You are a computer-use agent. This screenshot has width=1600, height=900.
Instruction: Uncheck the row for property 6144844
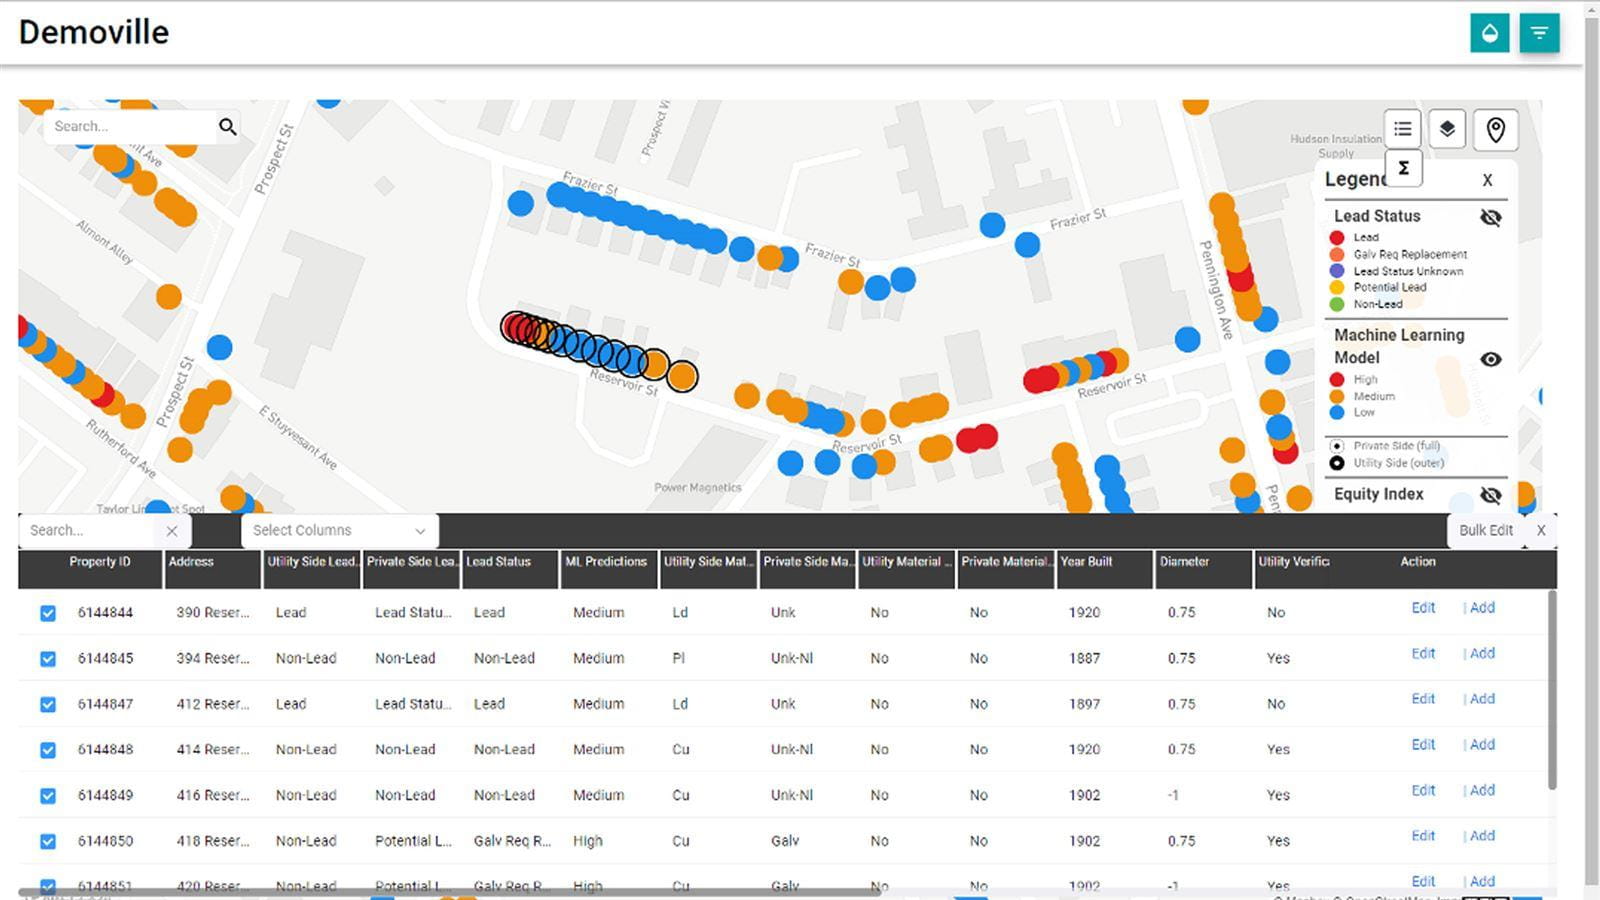(48, 613)
